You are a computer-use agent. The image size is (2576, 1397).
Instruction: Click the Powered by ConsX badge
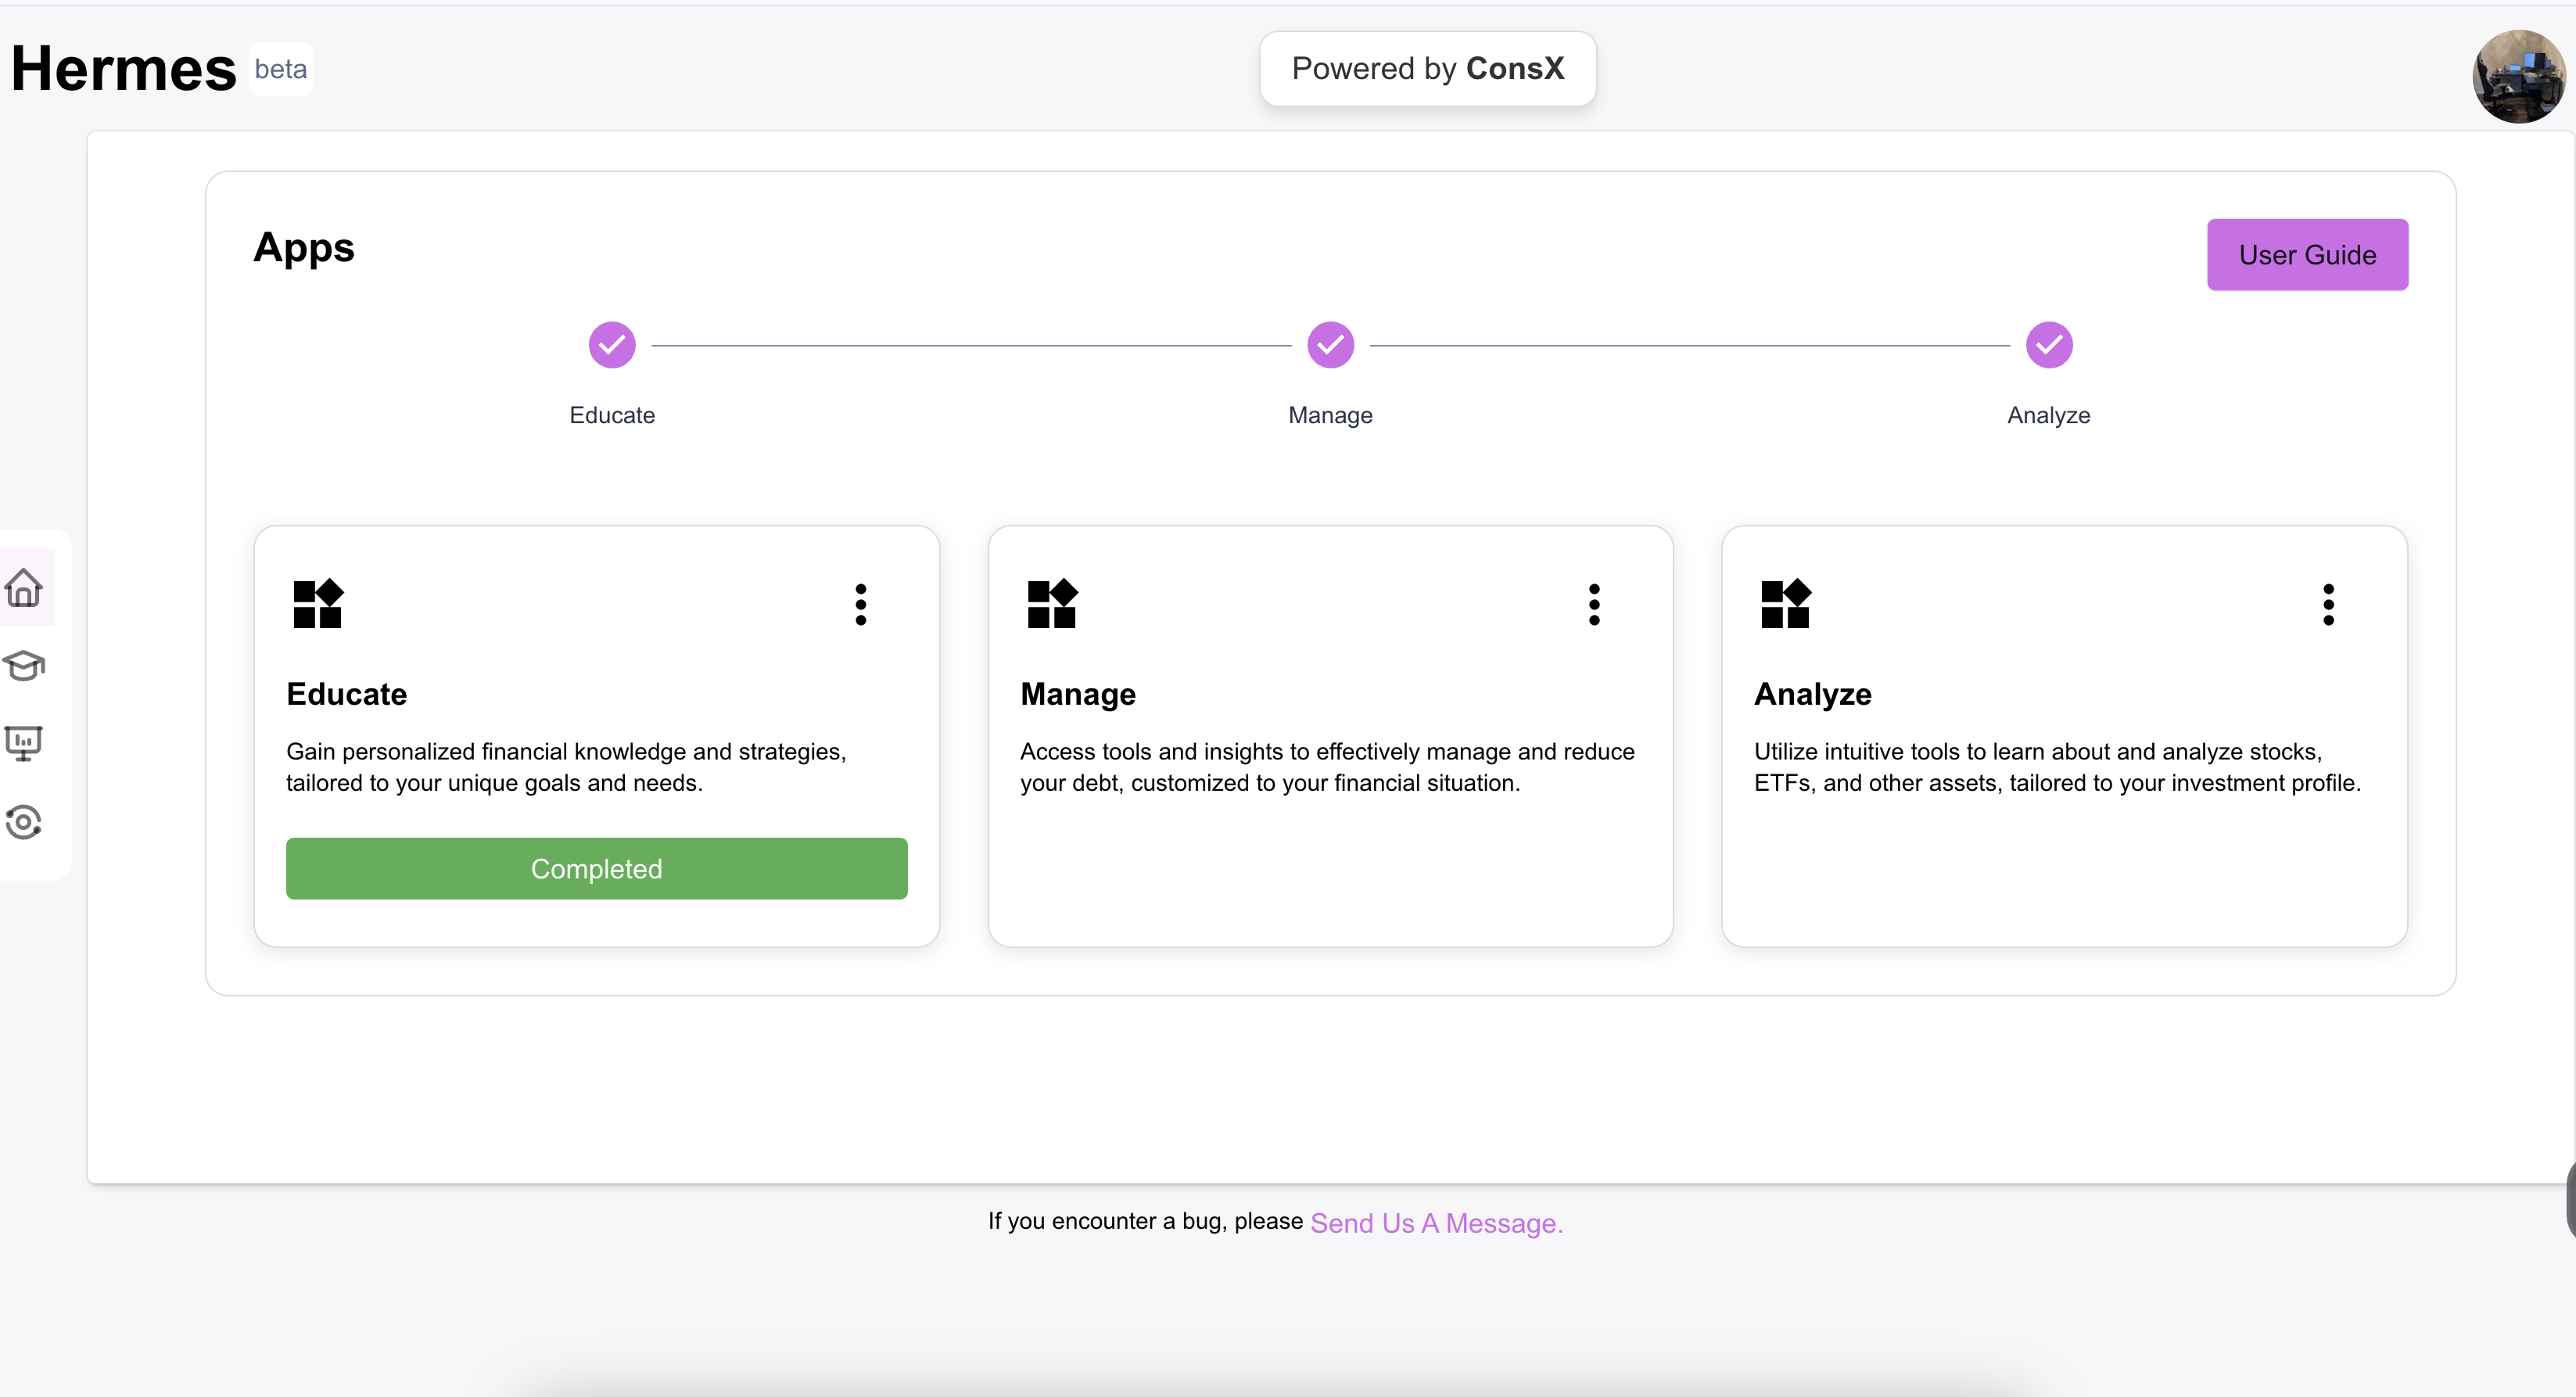1427,69
